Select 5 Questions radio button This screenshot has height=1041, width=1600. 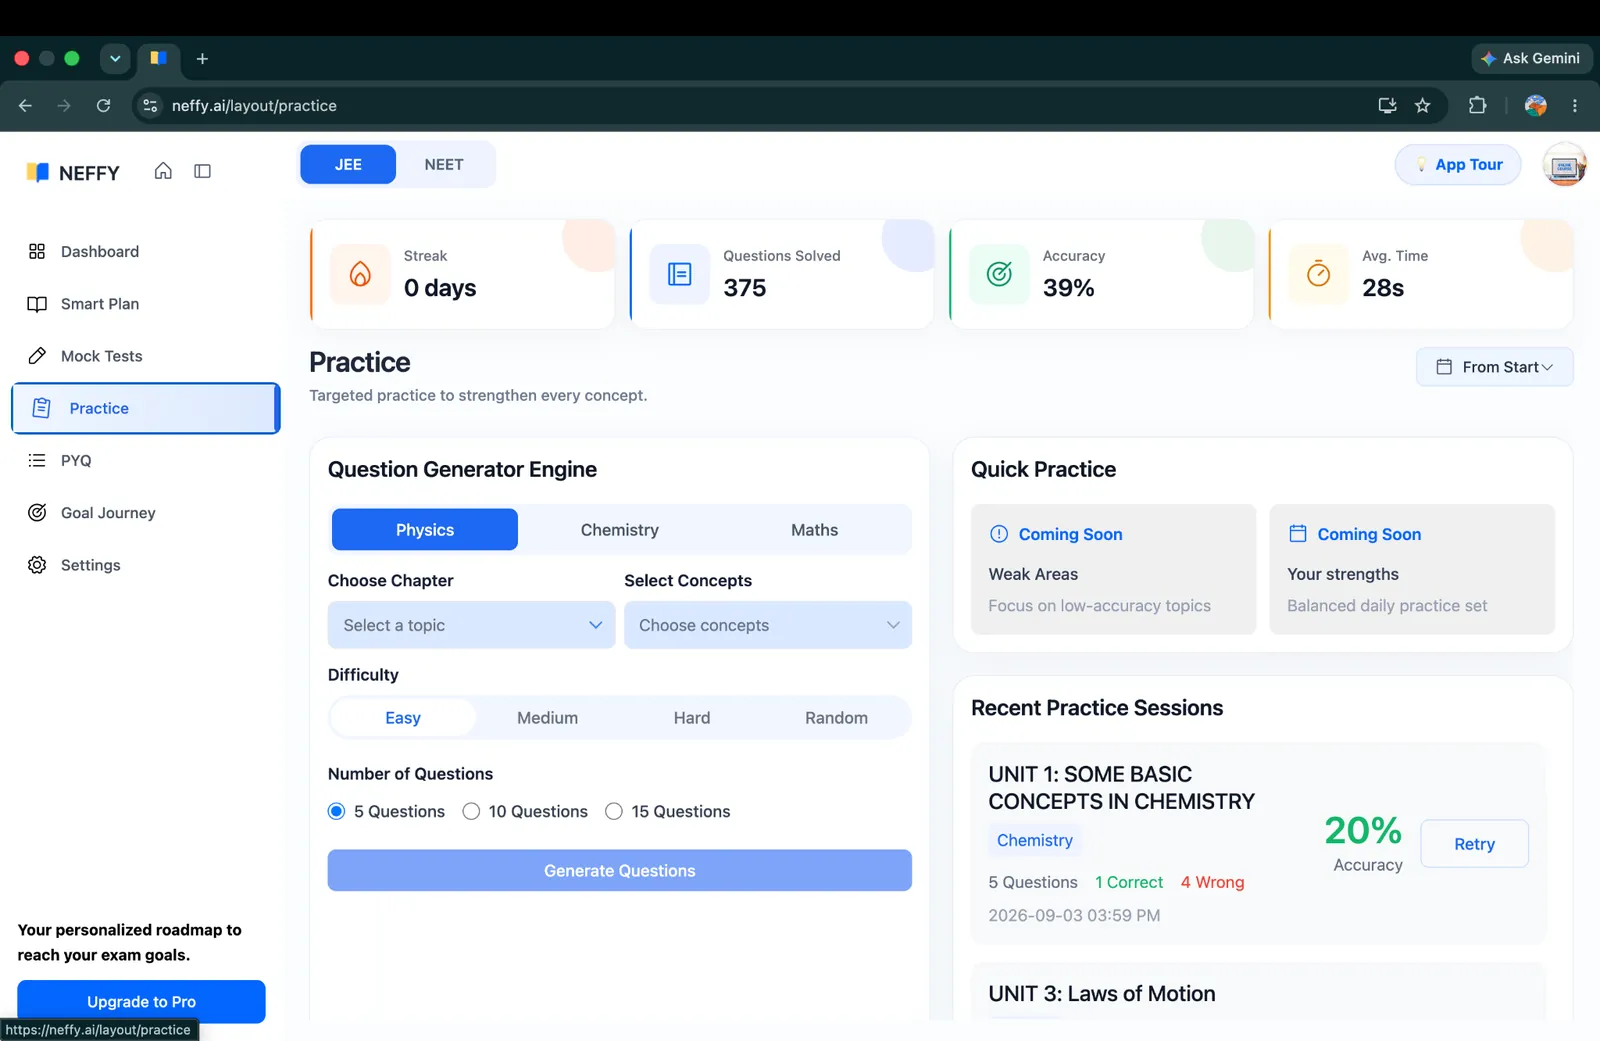pos(337,811)
